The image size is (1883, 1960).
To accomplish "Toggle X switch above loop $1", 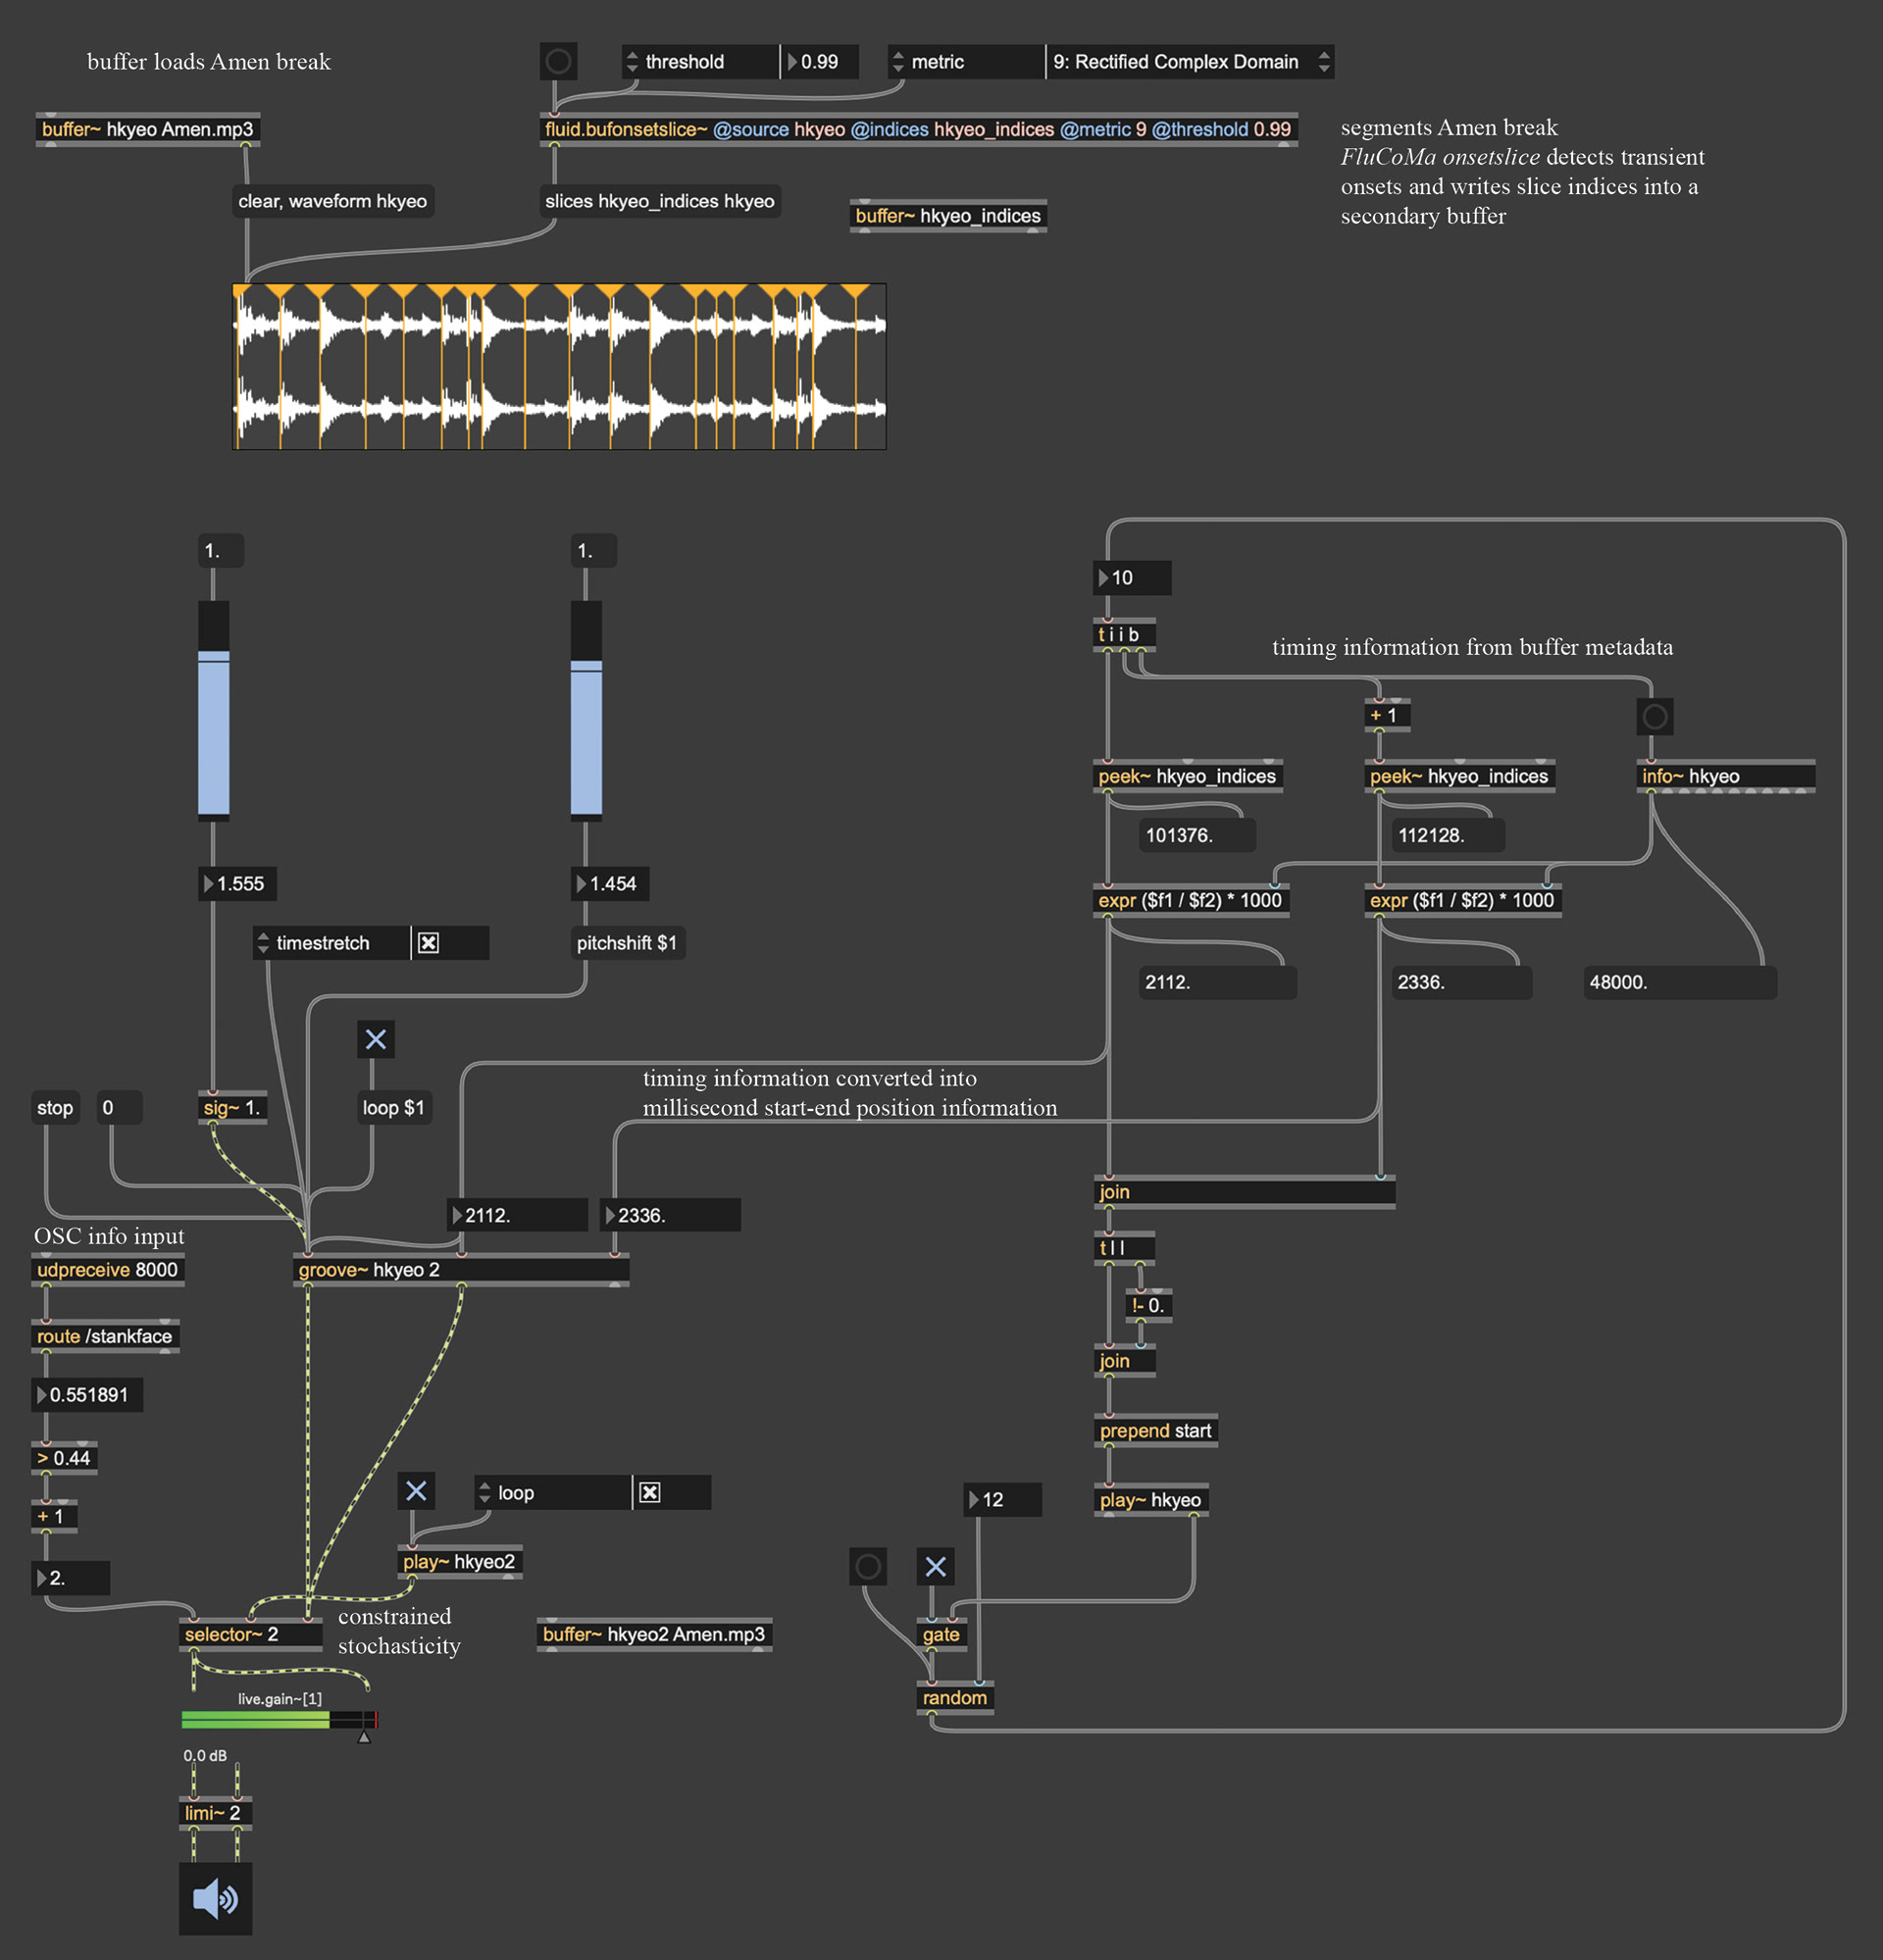I will click(x=376, y=1040).
